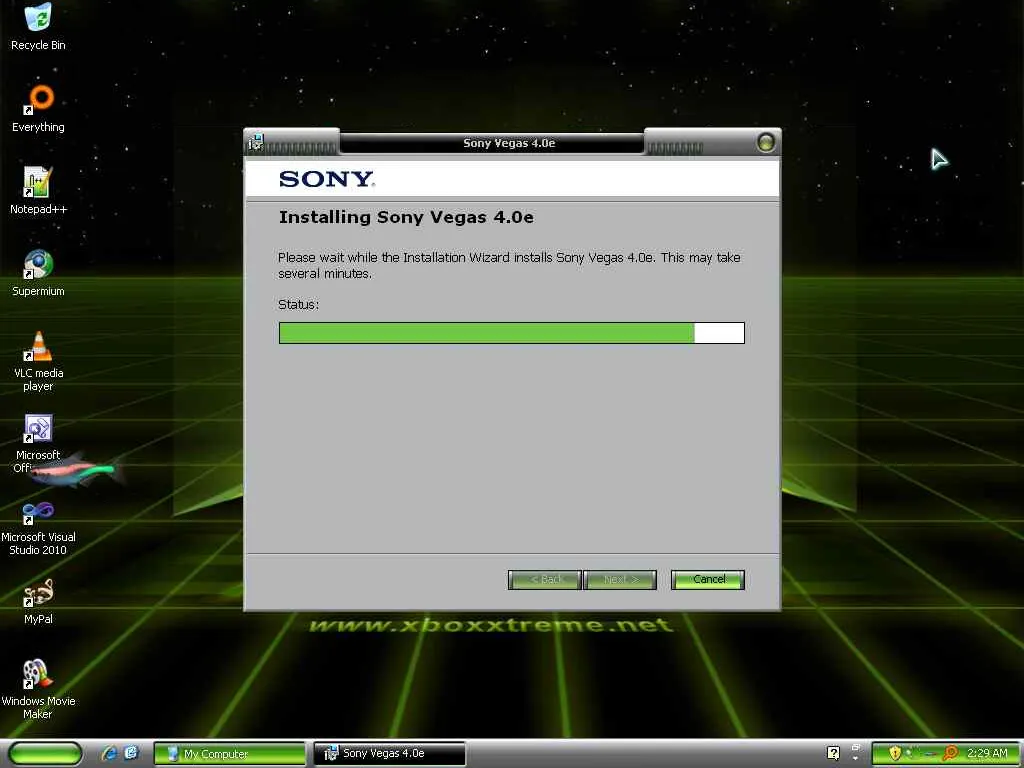Click the 'Installing Sony Vegas 4.0e' heading
This screenshot has width=1024, height=768.
pyautogui.click(x=406, y=217)
